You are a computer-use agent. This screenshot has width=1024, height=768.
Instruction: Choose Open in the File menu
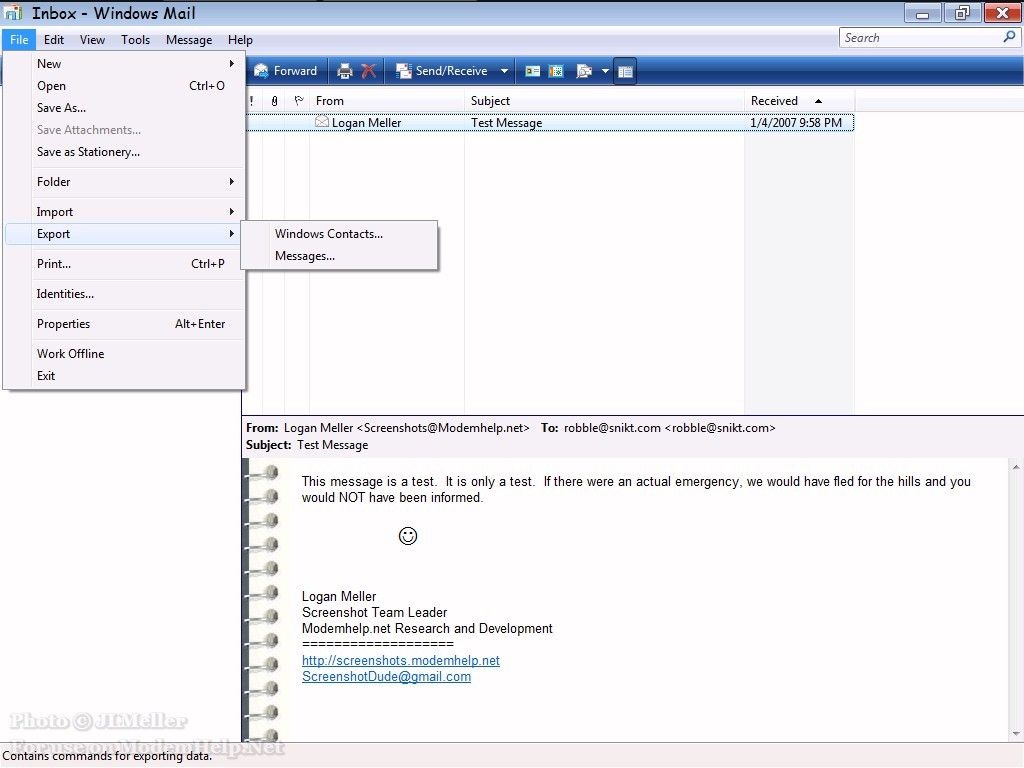tap(125, 86)
